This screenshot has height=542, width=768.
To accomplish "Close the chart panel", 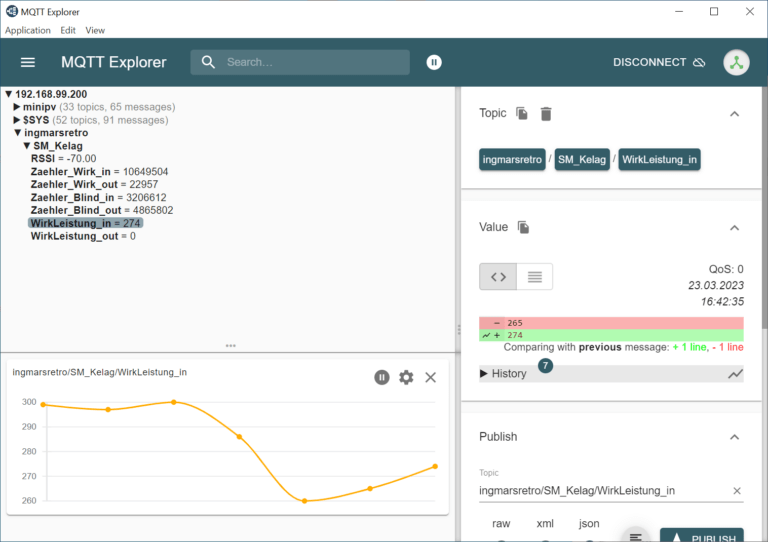I will pos(431,377).
